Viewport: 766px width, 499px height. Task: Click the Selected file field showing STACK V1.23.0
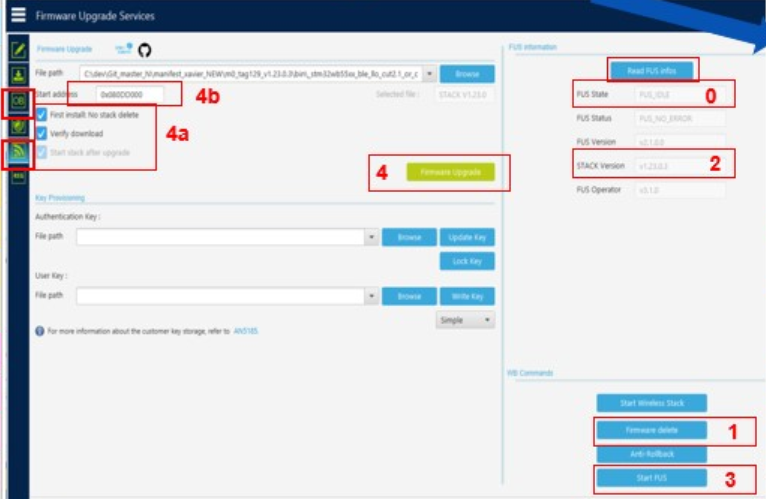[464, 94]
